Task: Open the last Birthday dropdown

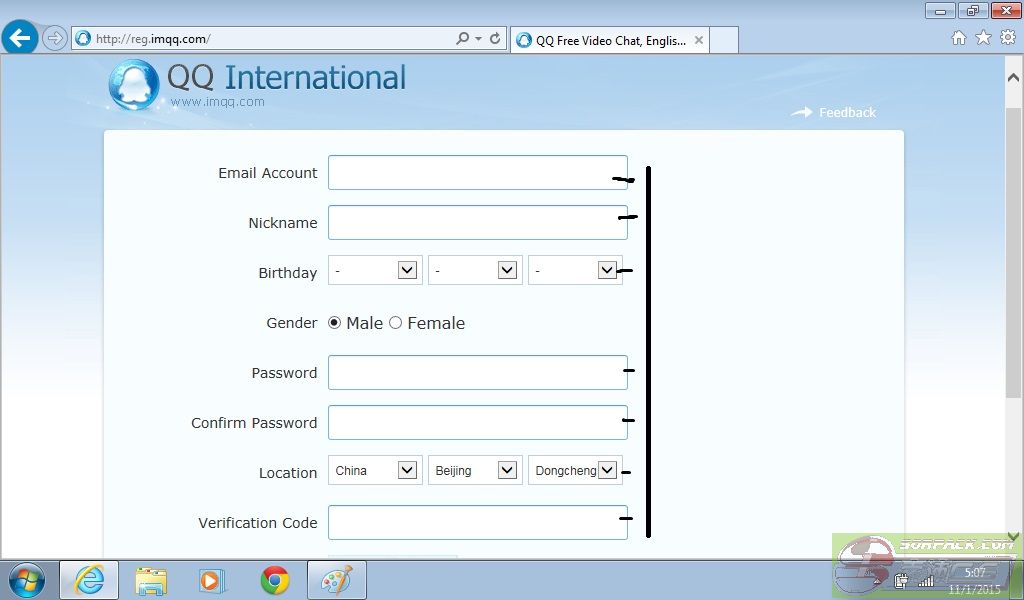Action: pos(575,270)
